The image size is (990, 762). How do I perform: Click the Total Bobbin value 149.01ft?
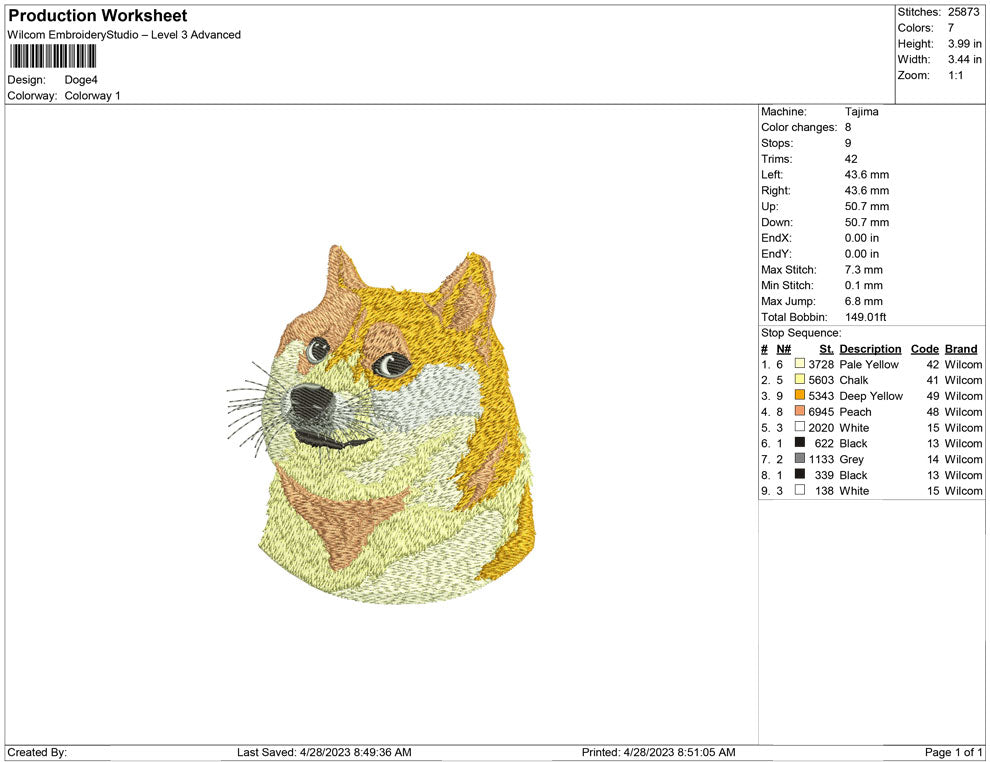click(865, 317)
